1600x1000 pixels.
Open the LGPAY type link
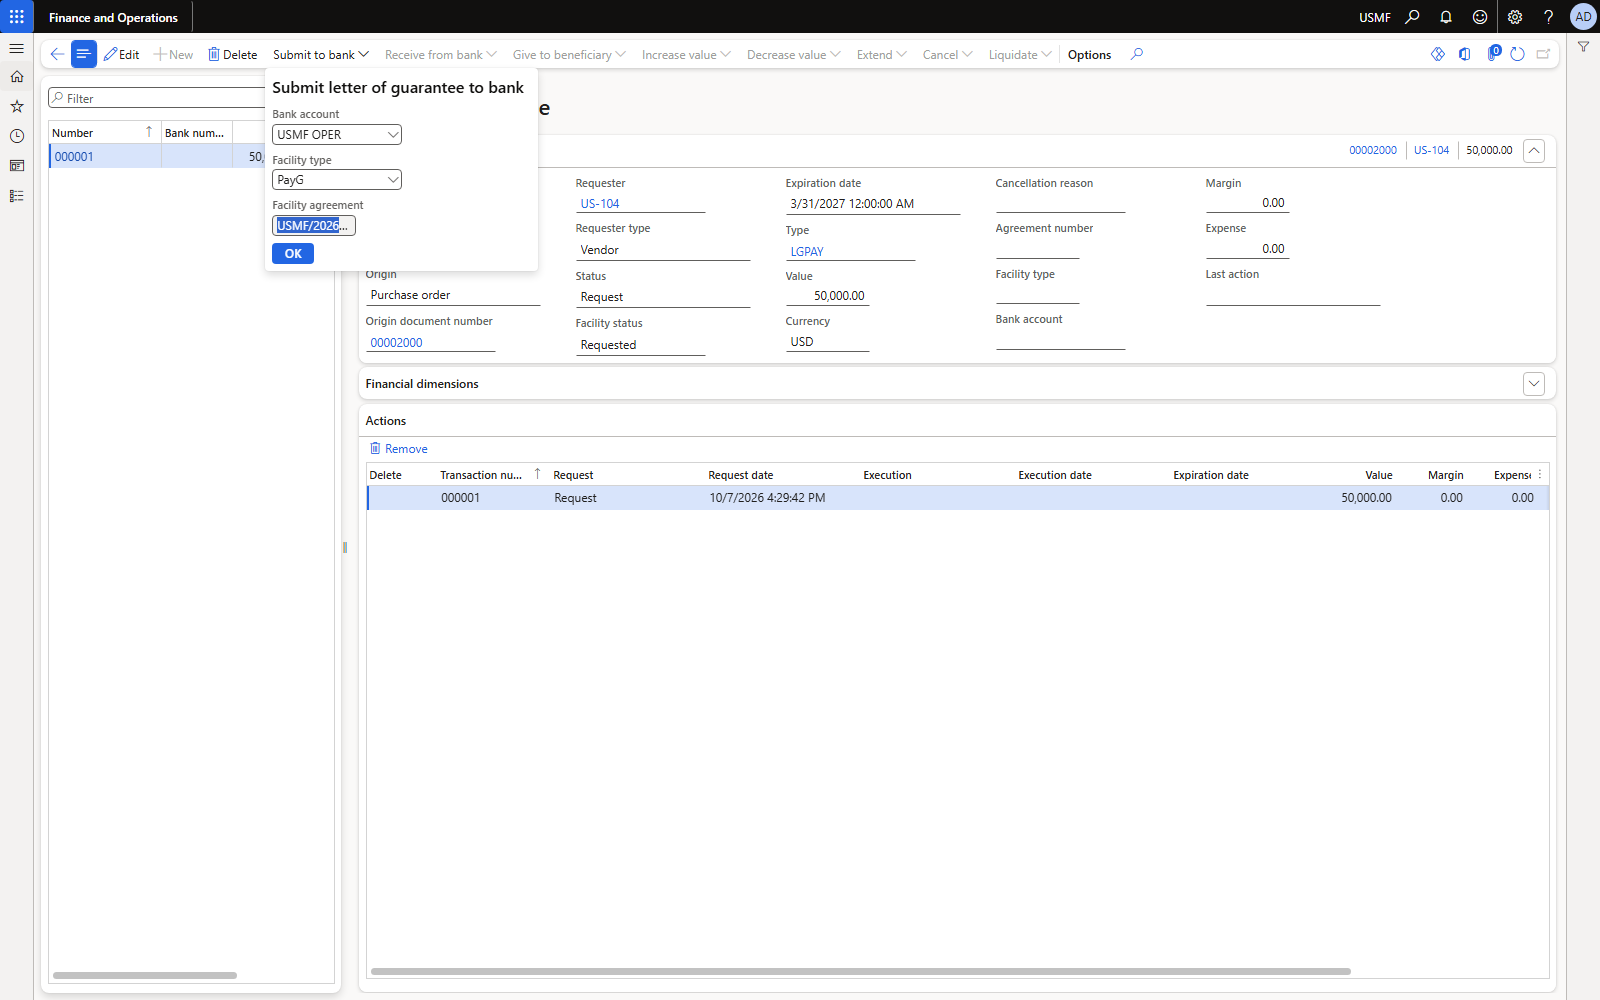coord(807,251)
